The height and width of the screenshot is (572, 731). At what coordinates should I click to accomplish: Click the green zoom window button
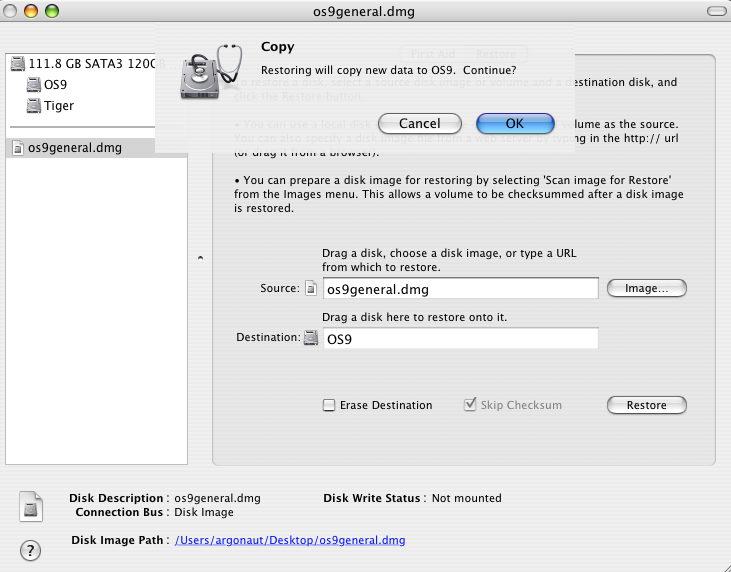tap(52, 11)
